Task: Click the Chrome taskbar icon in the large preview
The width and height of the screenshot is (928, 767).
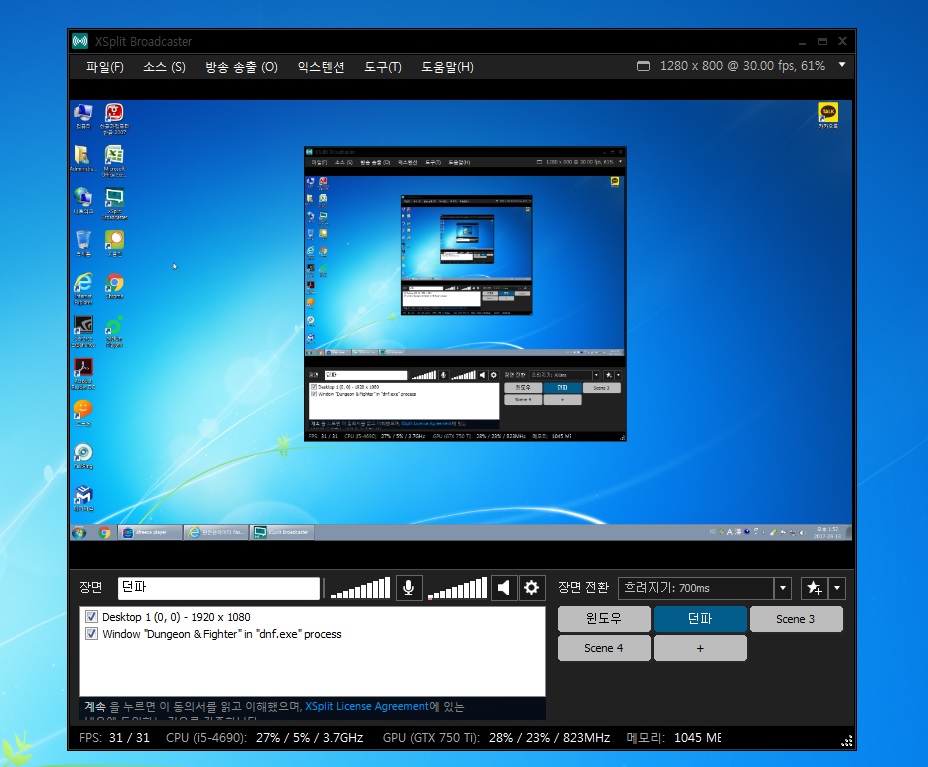Action: tap(104, 533)
